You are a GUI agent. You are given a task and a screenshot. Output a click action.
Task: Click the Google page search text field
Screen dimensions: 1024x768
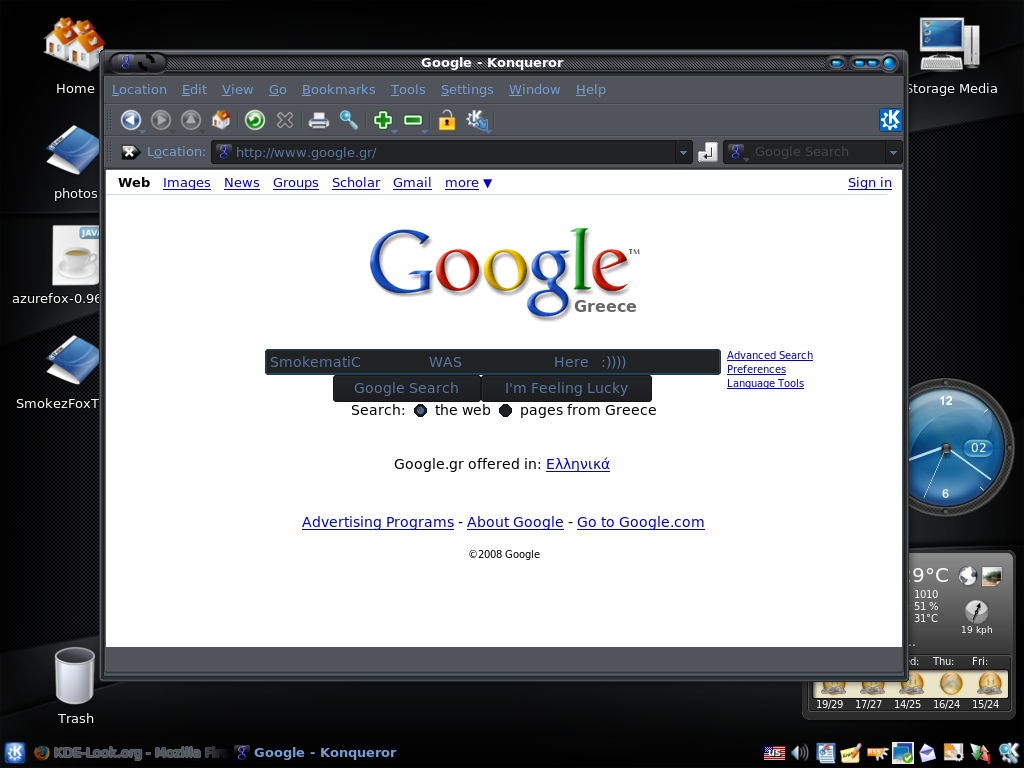pyautogui.click(x=492, y=362)
